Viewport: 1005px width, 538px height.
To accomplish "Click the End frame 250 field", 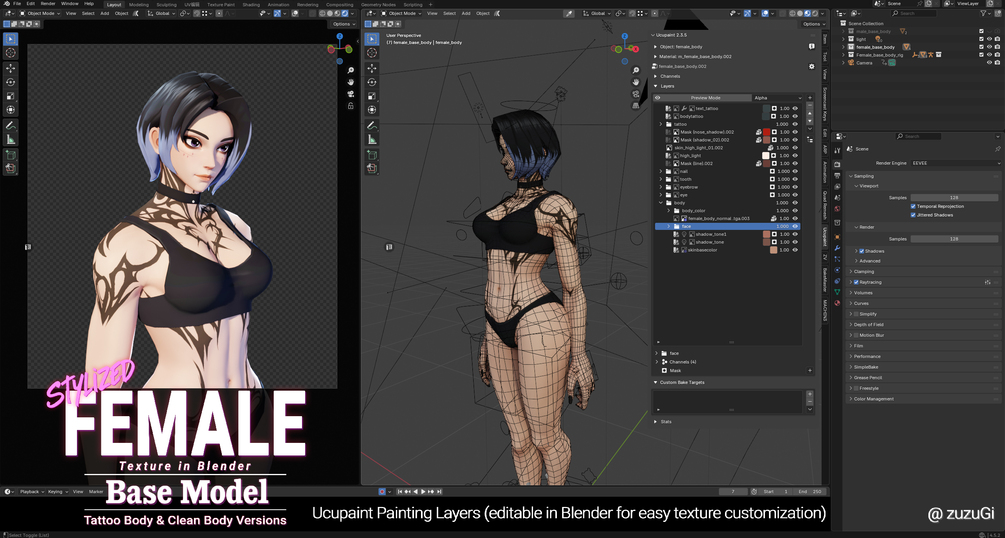I will [810, 492].
